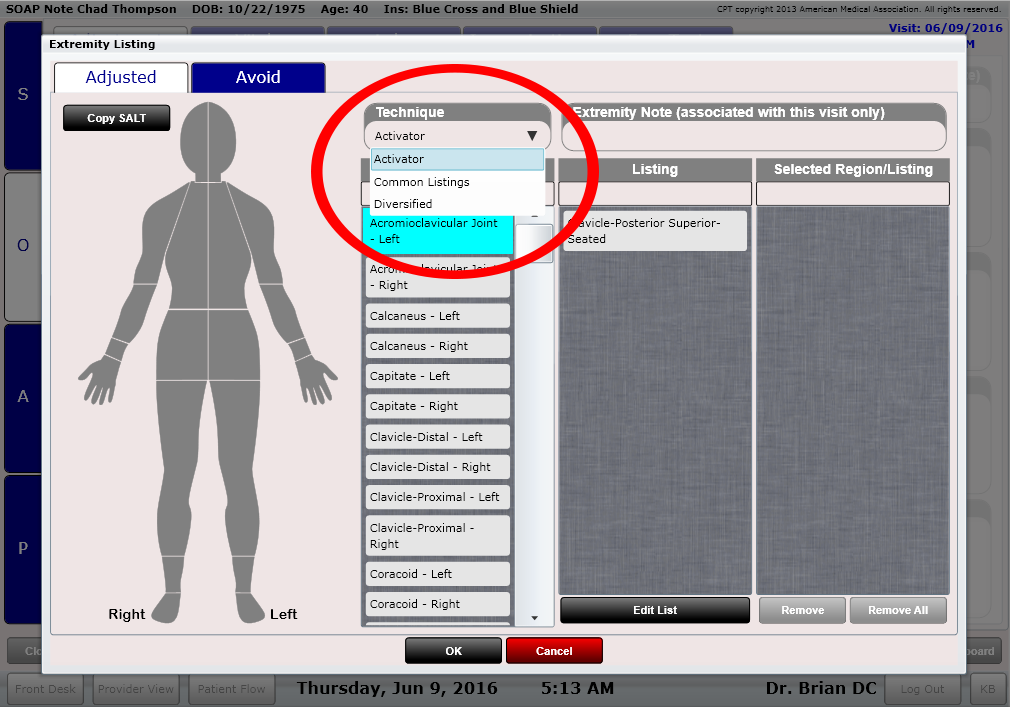Screen dimensions: 1010x707
Task: Confirm with the OK button
Action: (x=453, y=651)
